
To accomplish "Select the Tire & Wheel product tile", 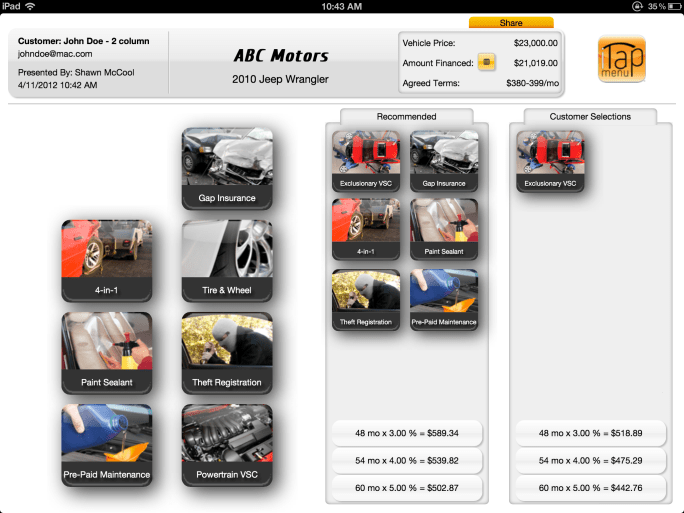I will (227, 260).
